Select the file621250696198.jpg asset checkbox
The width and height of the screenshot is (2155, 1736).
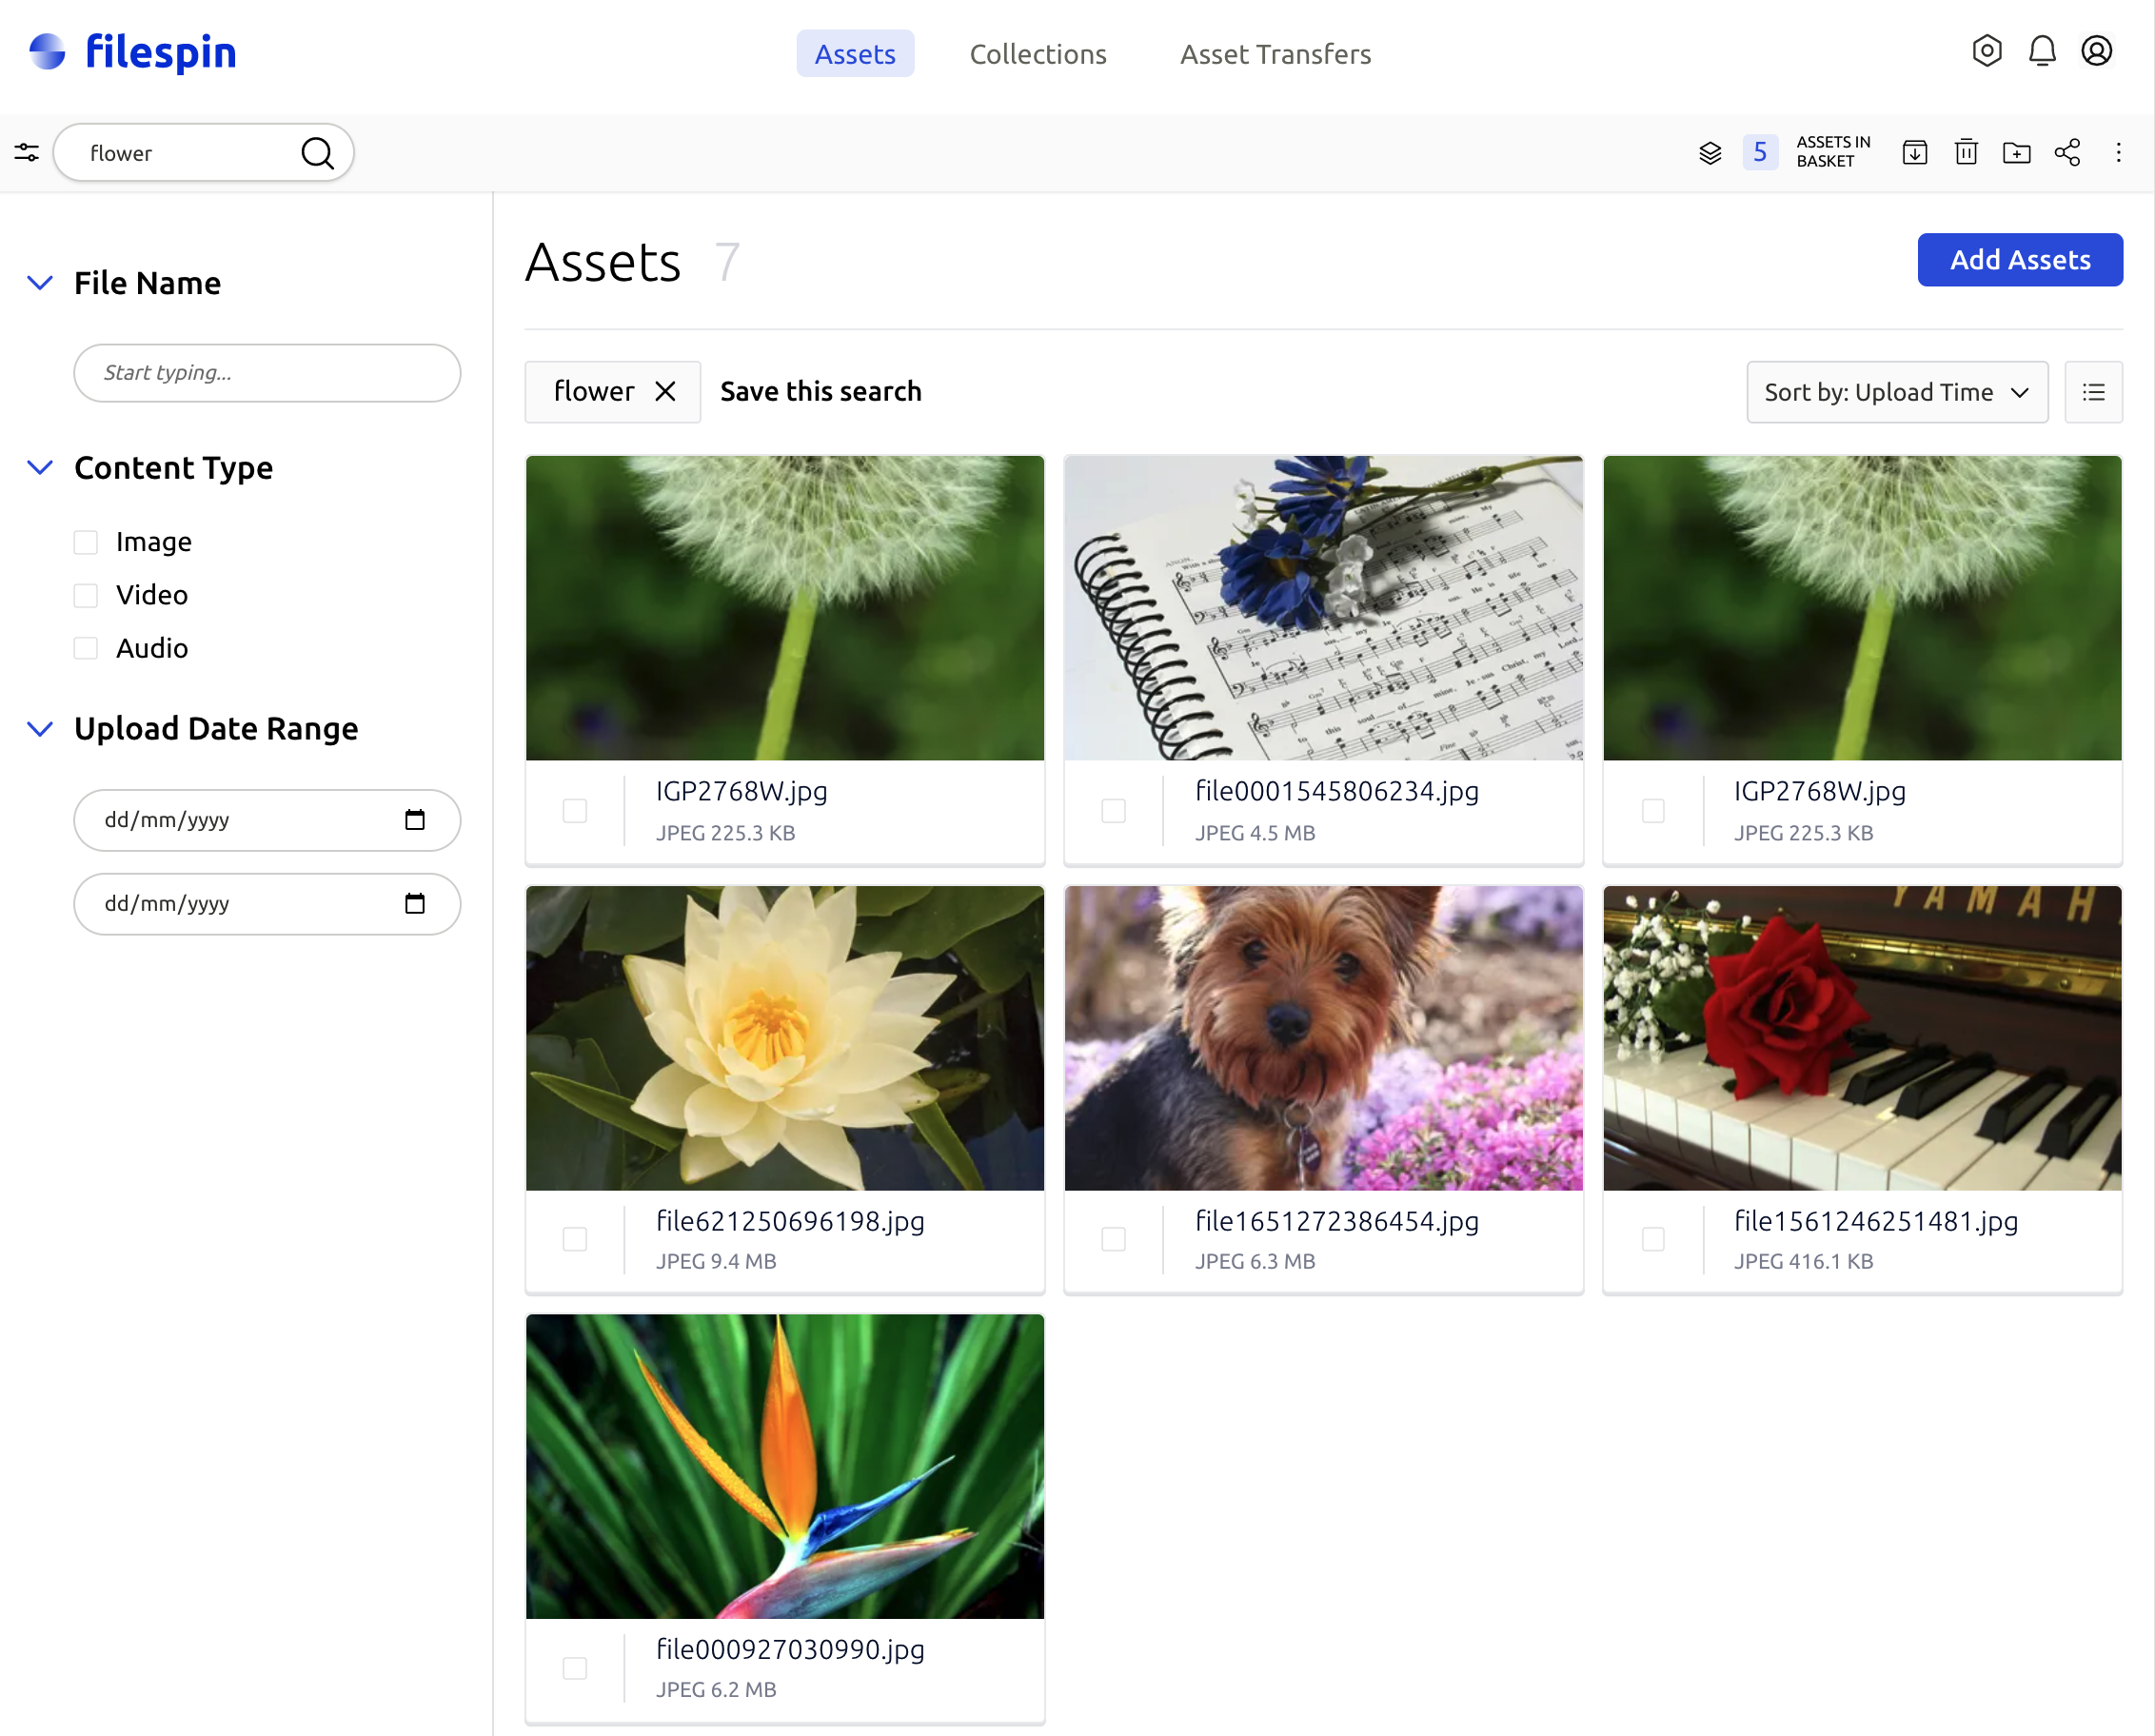[575, 1239]
